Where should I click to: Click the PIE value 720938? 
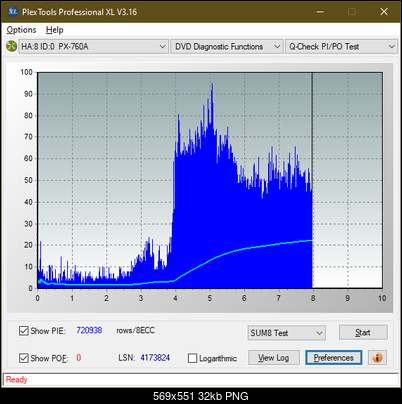click(89, 330)
